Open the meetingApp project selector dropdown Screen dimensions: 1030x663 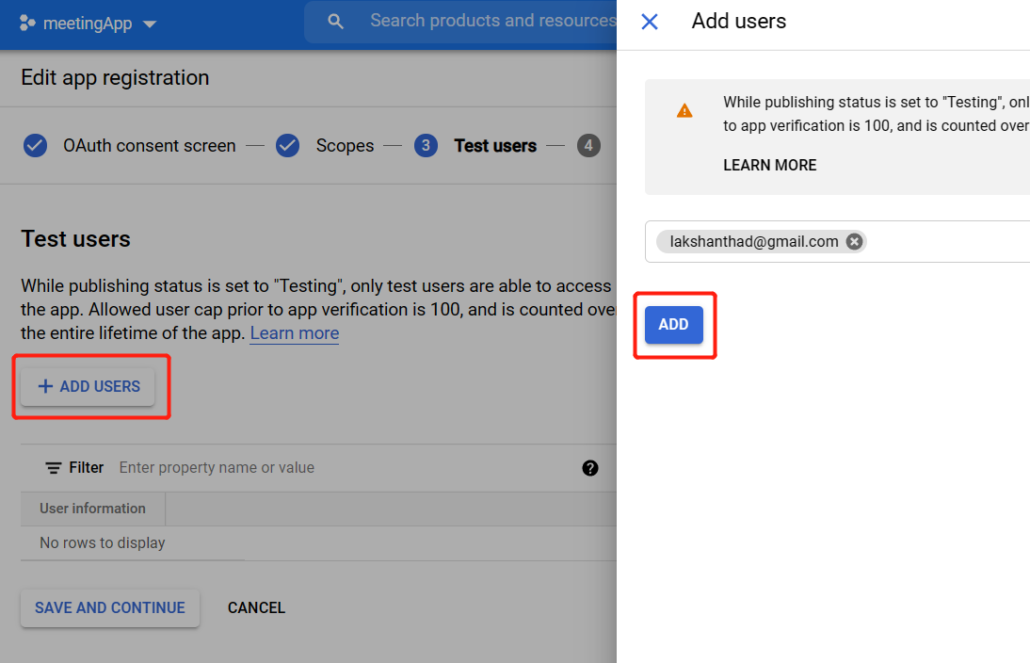150,24
